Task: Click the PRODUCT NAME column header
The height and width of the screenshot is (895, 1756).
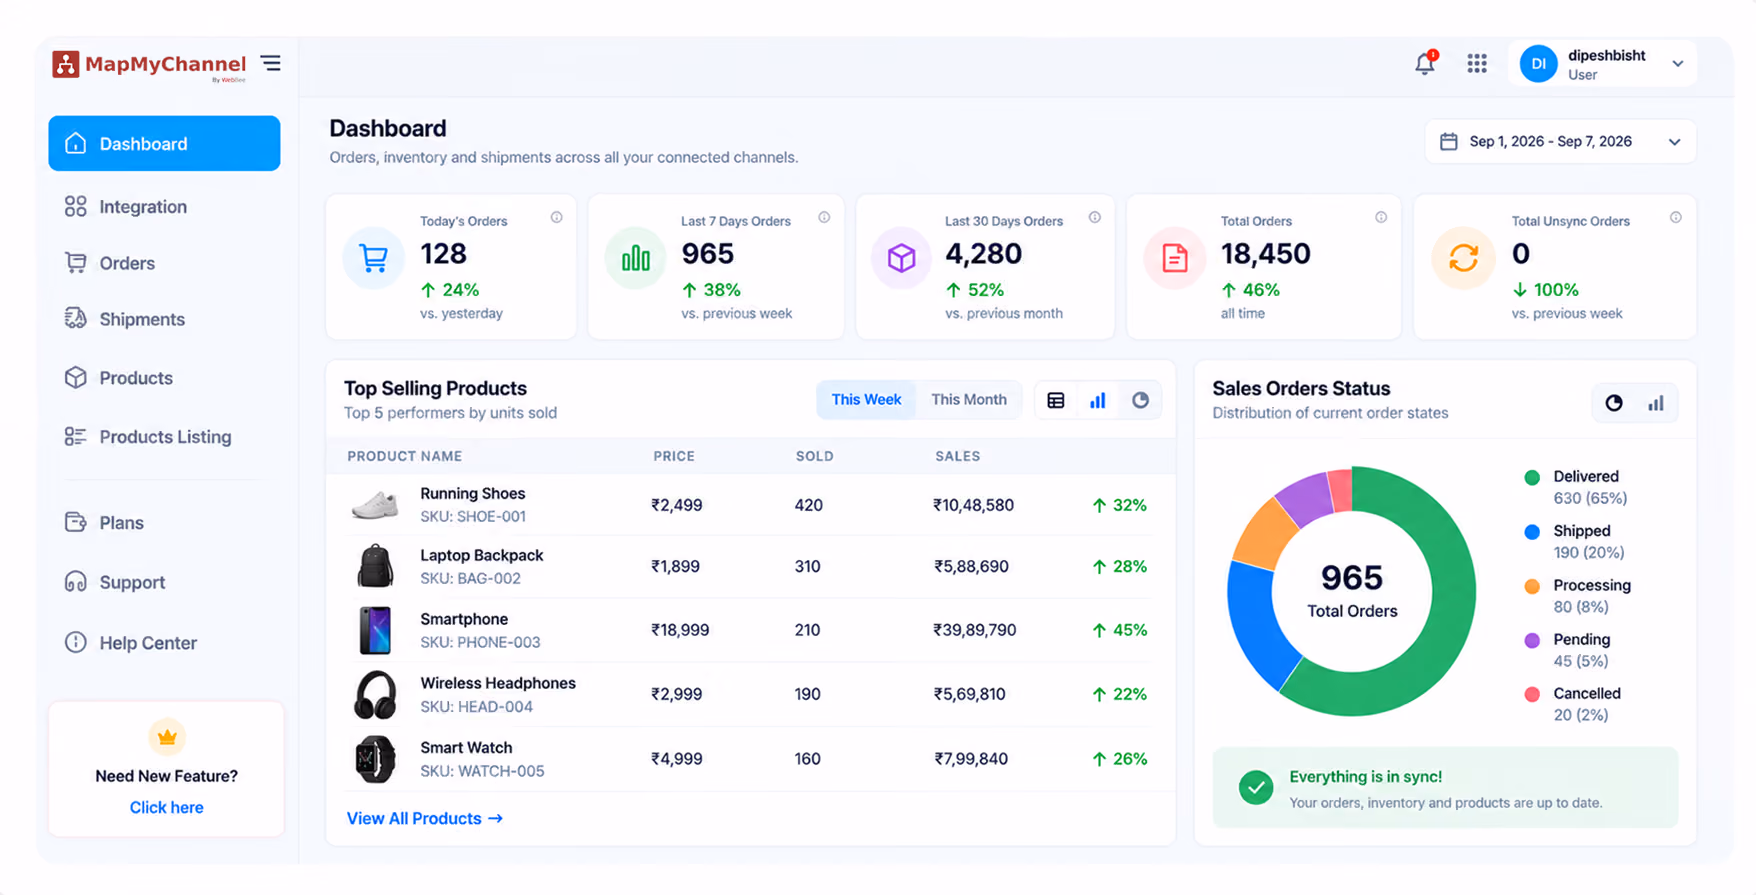Action: click(404, 456)
